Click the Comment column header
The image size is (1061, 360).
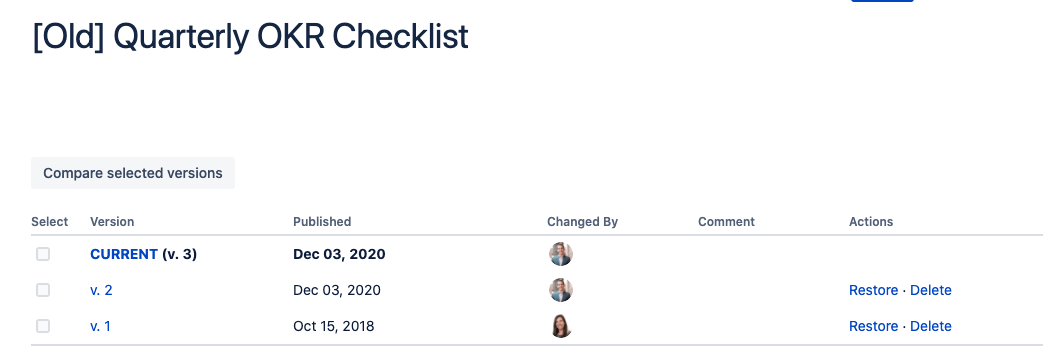726,222
